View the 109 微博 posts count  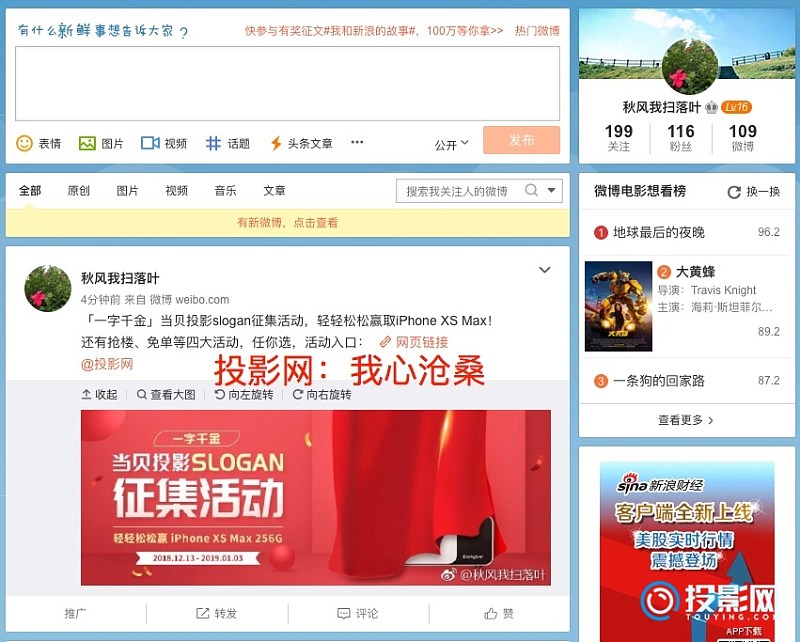pyautogui.click(x=743, y=137)
